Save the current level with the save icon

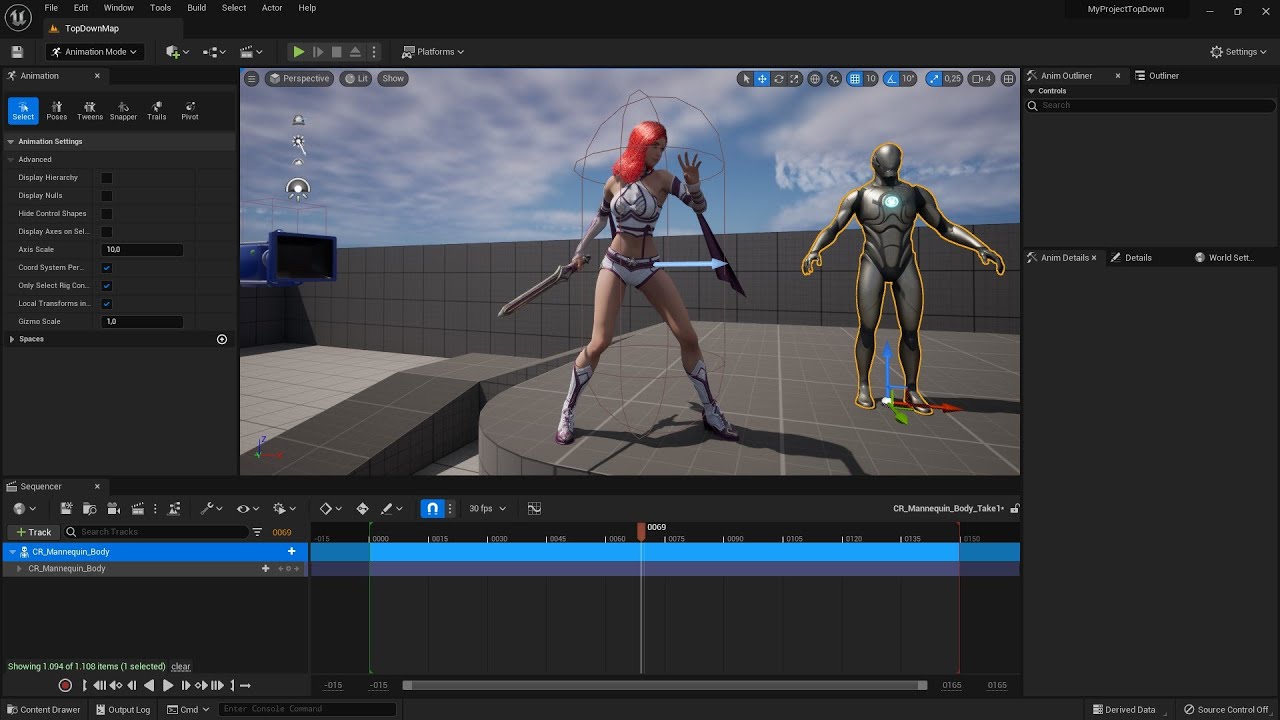coord(17,52)
